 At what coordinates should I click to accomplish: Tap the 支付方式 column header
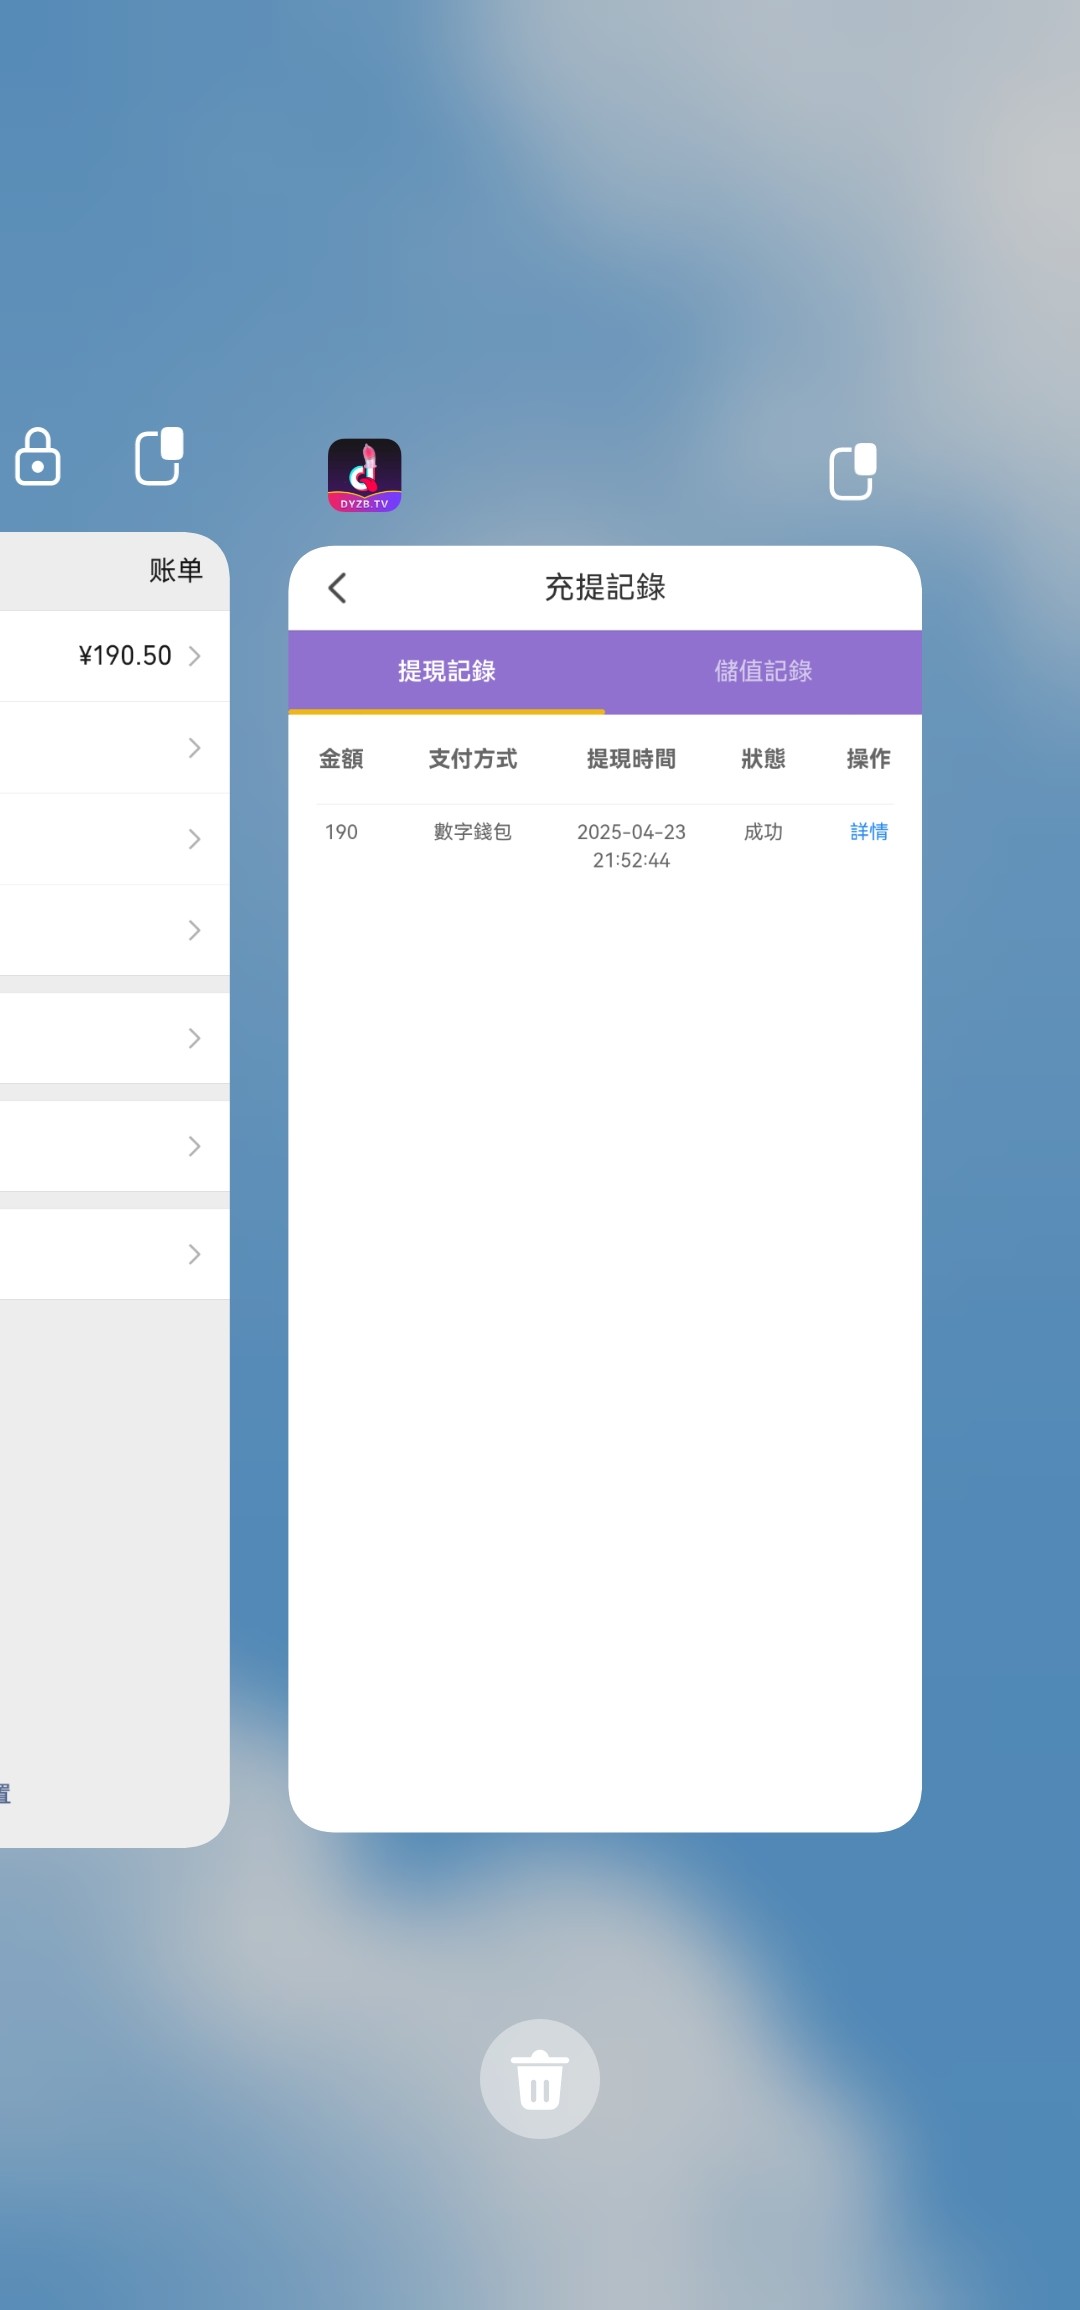click(472, 759)
